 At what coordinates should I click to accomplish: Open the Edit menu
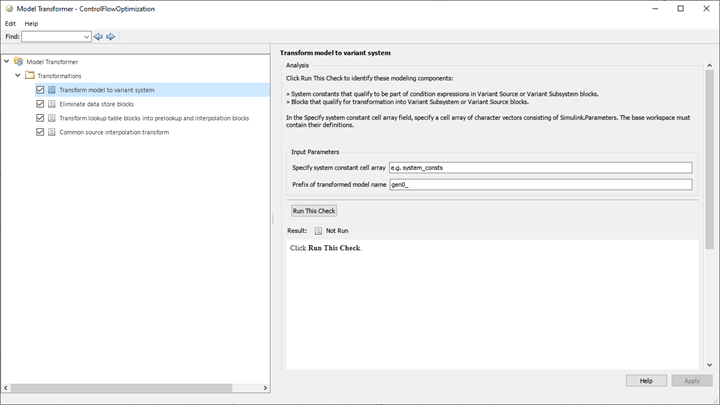click(10, 23)
